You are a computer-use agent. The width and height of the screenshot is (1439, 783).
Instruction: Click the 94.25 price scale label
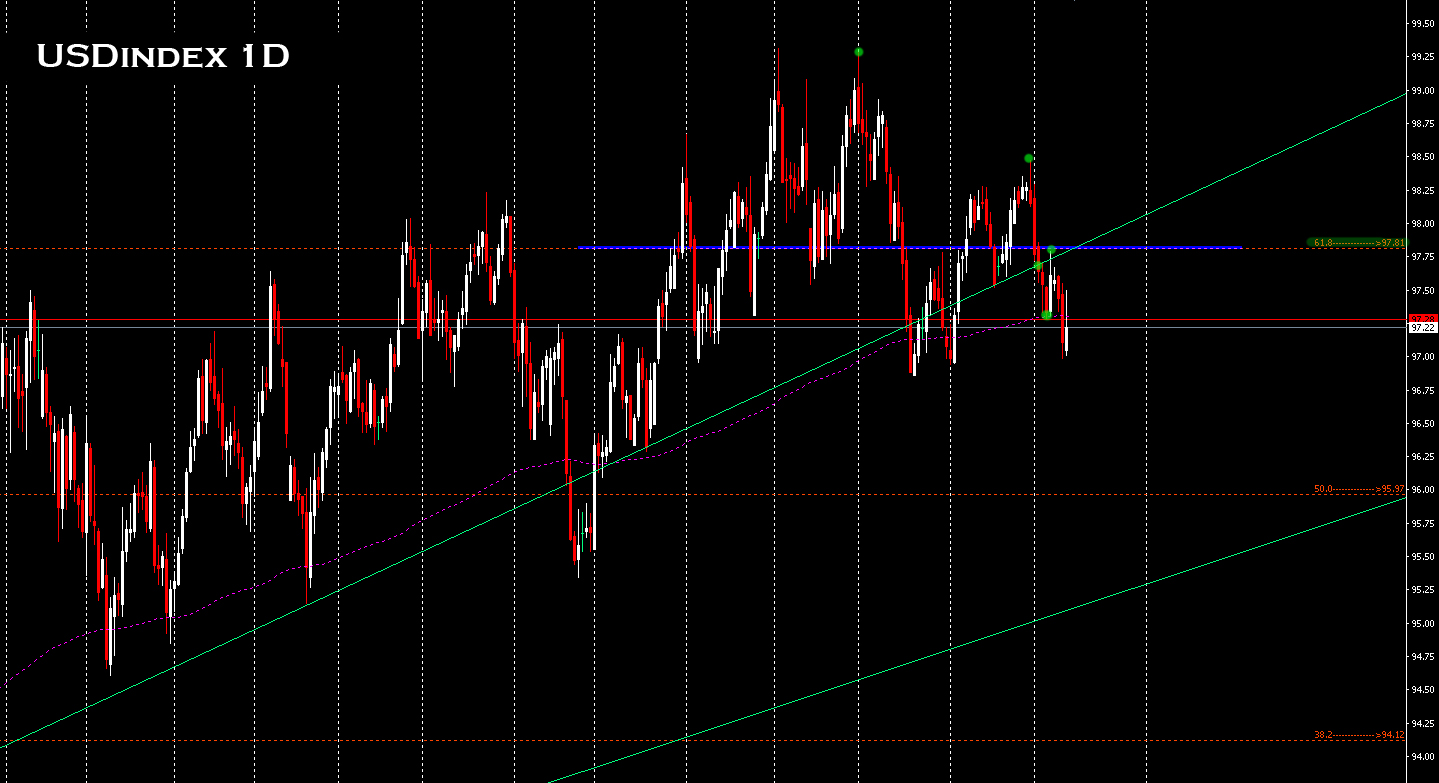(1422, 723)
